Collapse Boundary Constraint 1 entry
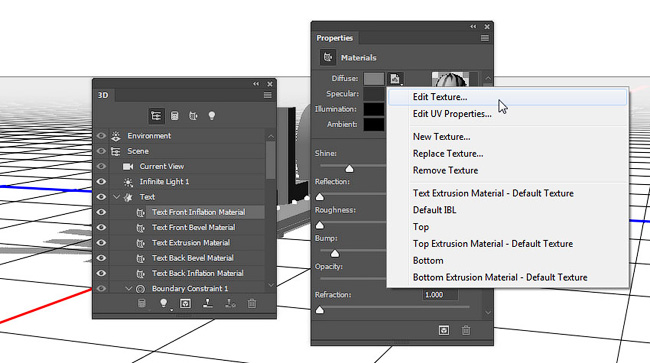Viewport: 650px width, 363px height. coord(129,288)
